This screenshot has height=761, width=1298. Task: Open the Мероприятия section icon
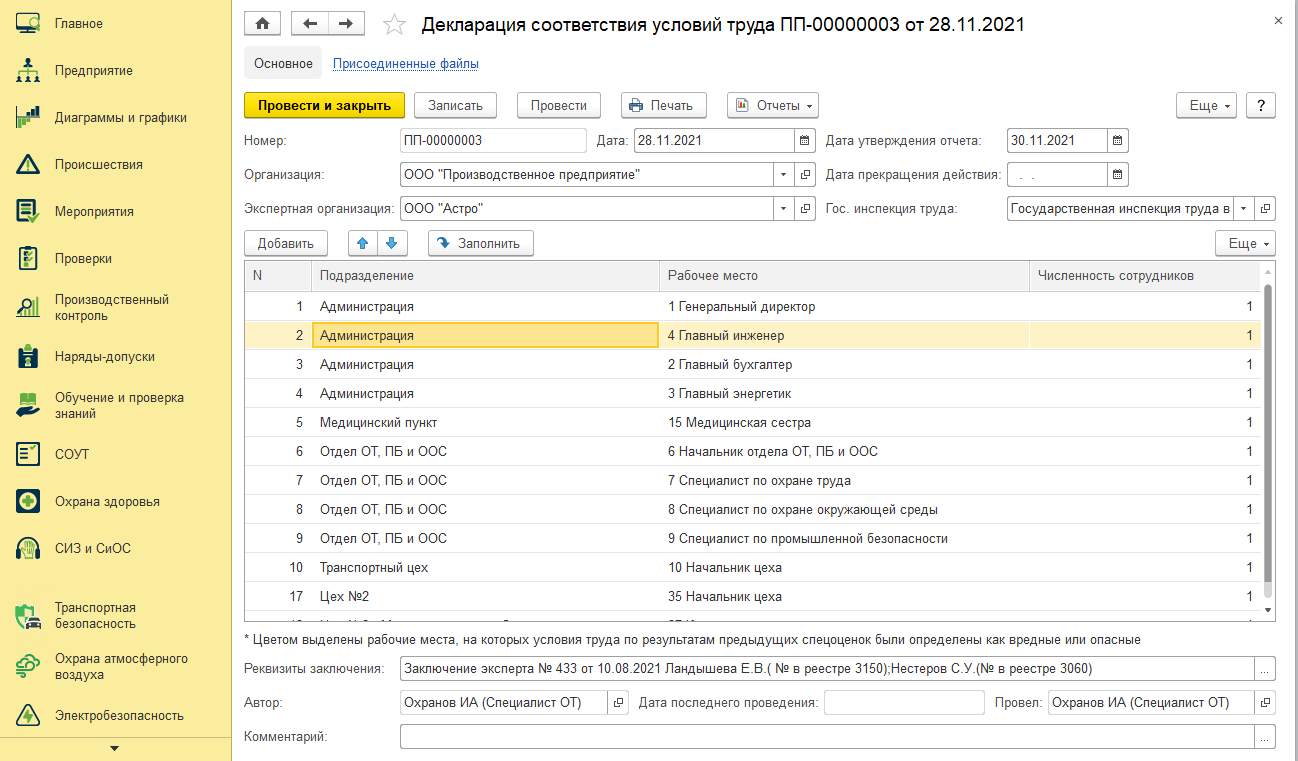click(x=28, y=212)
